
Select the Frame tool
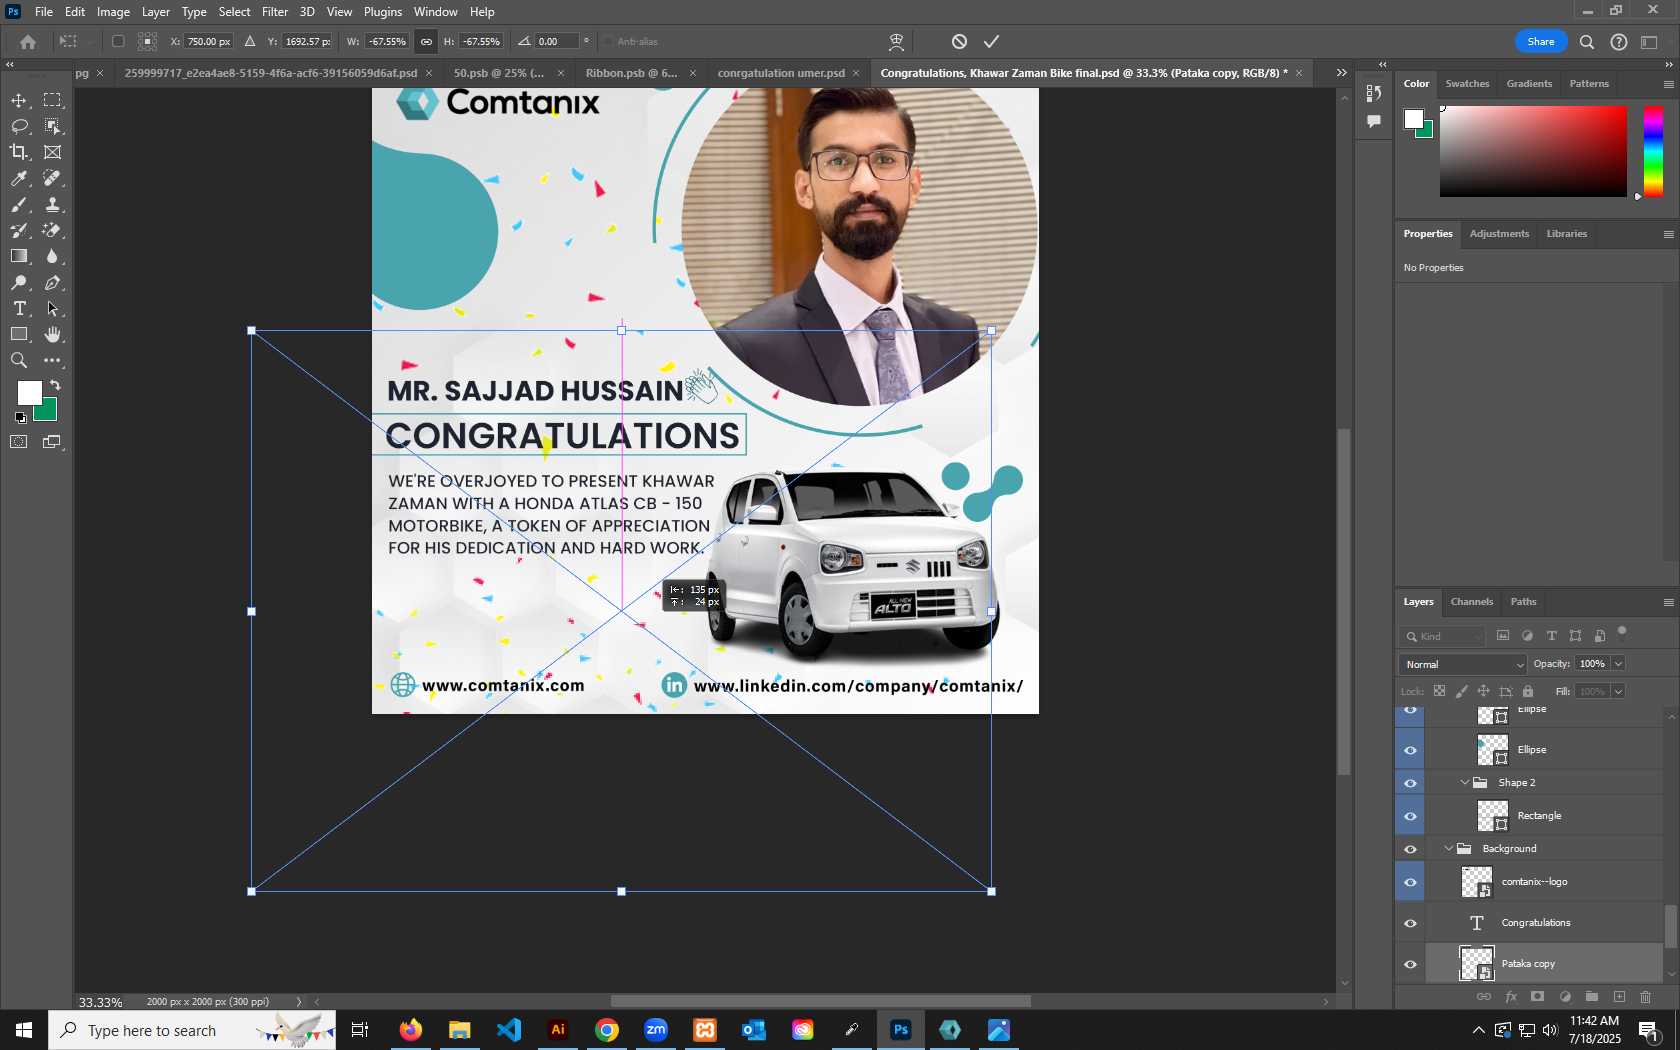tap(52, 152)
